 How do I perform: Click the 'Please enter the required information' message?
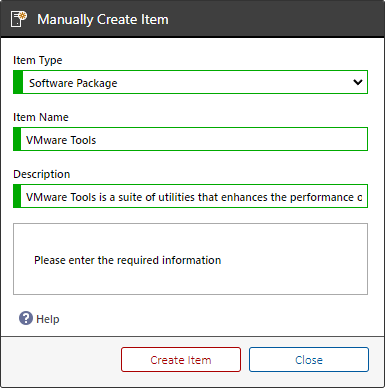point(127,260)
